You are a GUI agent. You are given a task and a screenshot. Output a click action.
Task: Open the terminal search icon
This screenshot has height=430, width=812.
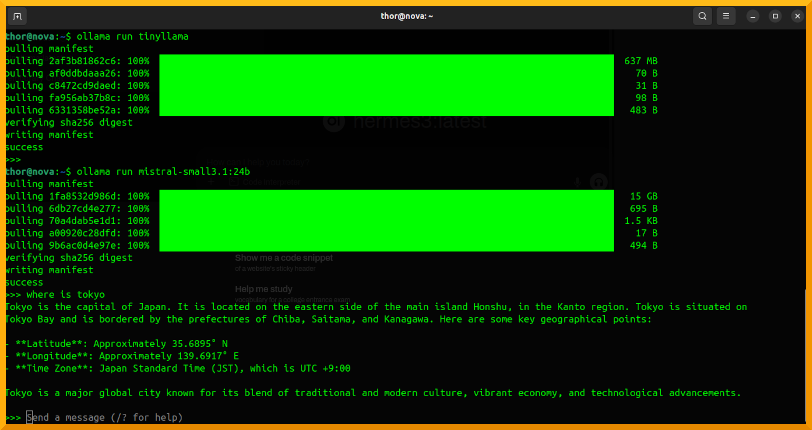[703, 16]
